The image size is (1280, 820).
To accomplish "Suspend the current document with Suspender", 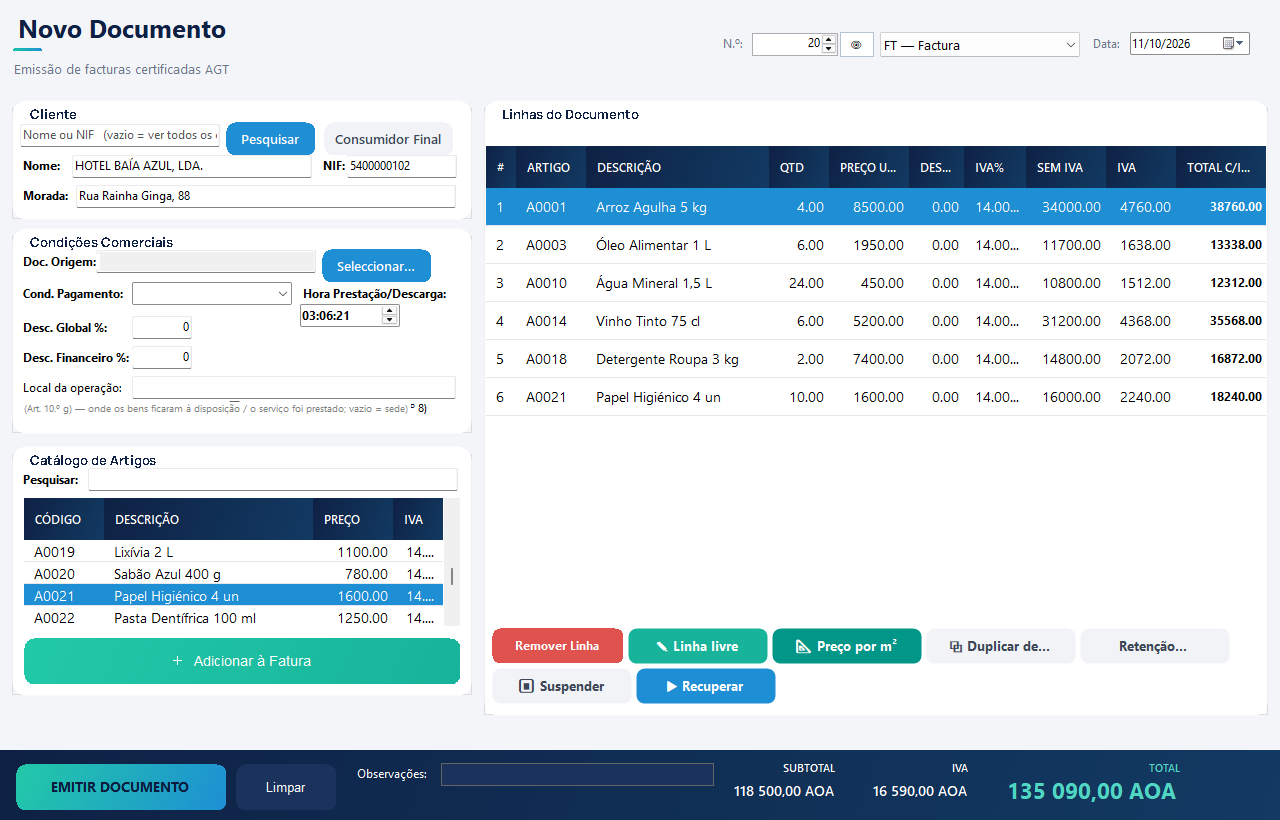I will (x=562, y=687).
